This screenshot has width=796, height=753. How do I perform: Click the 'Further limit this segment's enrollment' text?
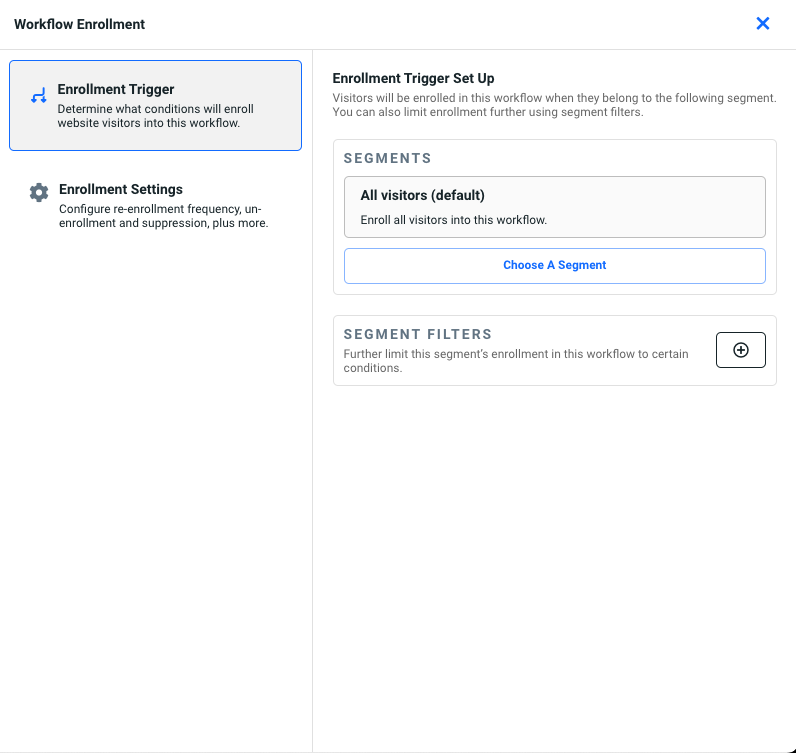pos(515,354)
